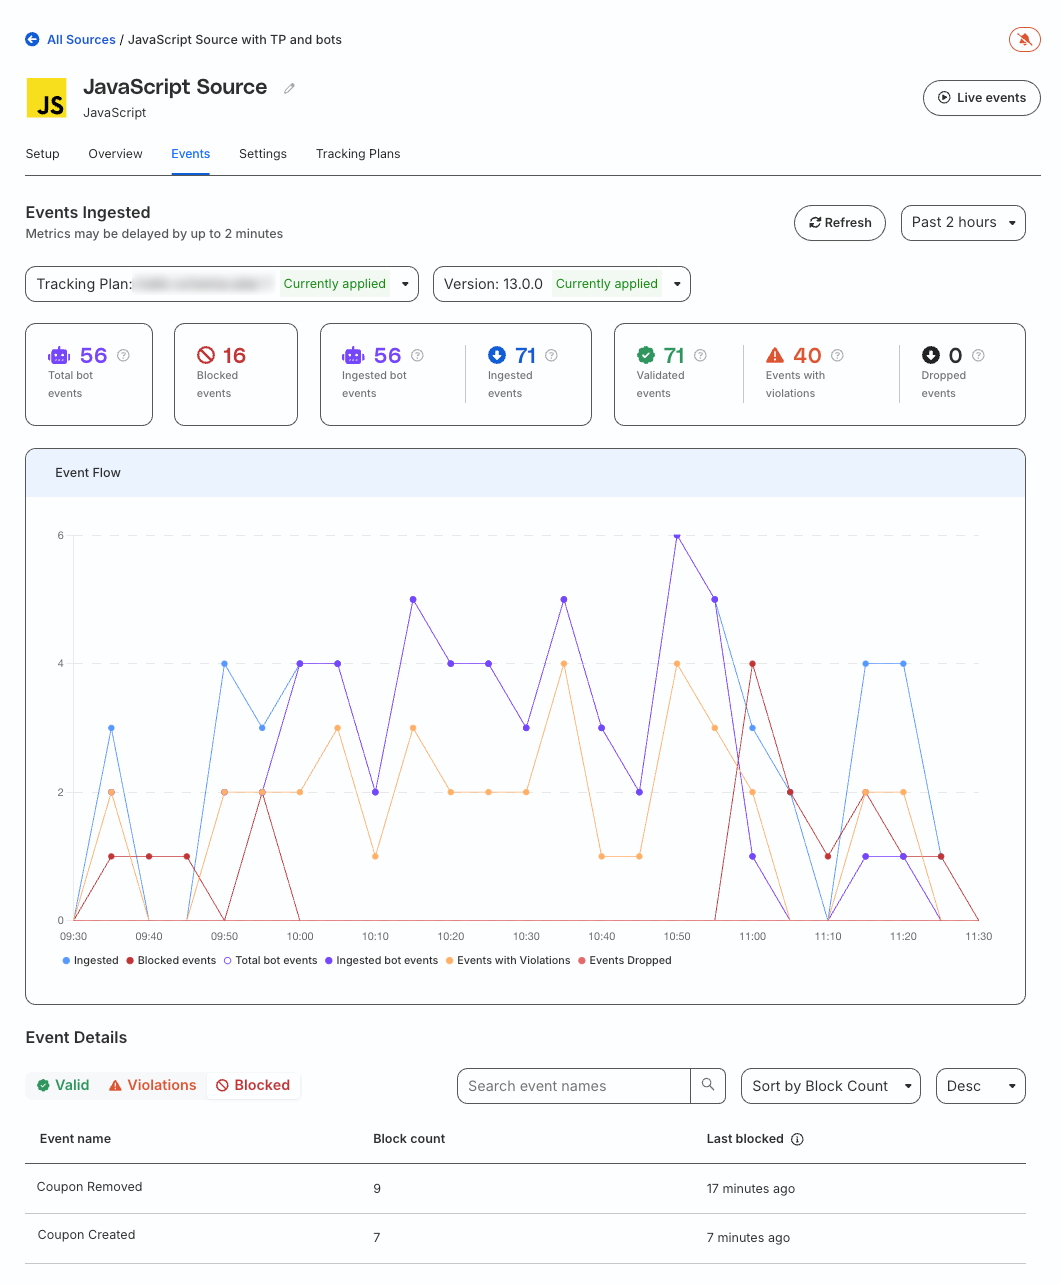Click the back arrow icon beside All Sources
The width and height of the screenshot is (1061, 1284).
32,40
